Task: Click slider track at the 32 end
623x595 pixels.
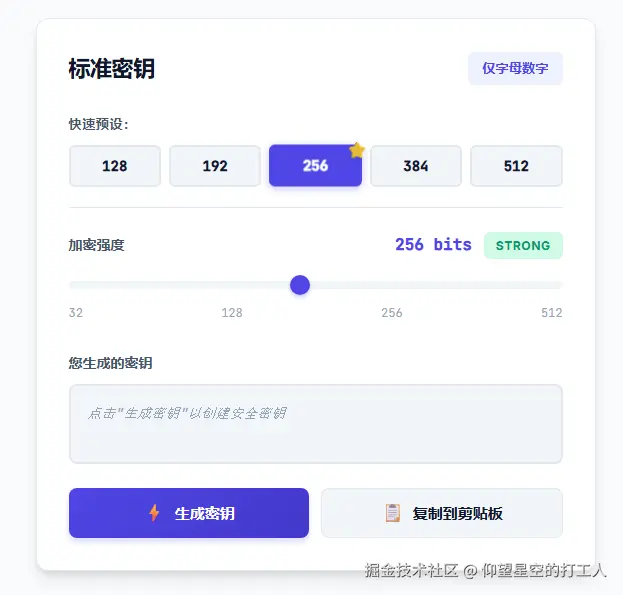Action: point(73,285)
